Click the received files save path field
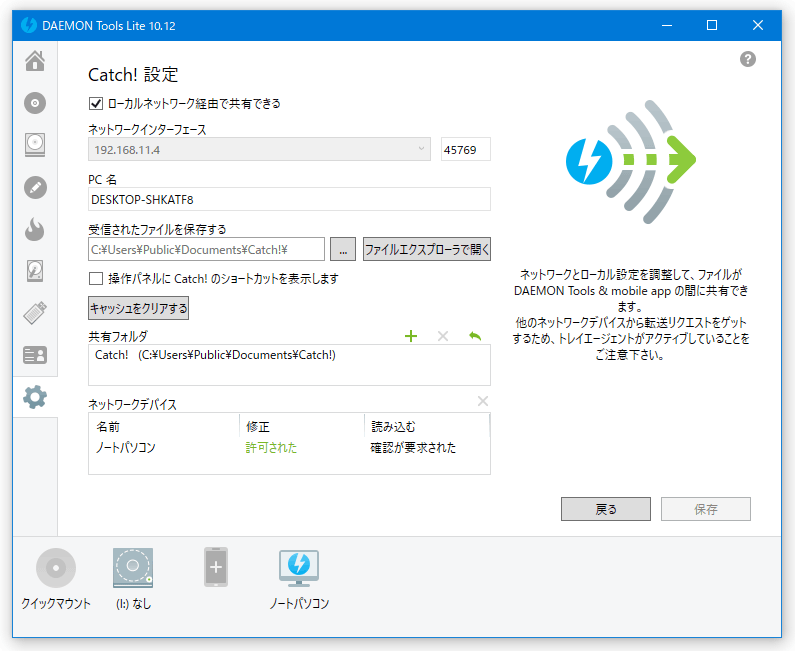Screen dimensions: 795x651 206,249
